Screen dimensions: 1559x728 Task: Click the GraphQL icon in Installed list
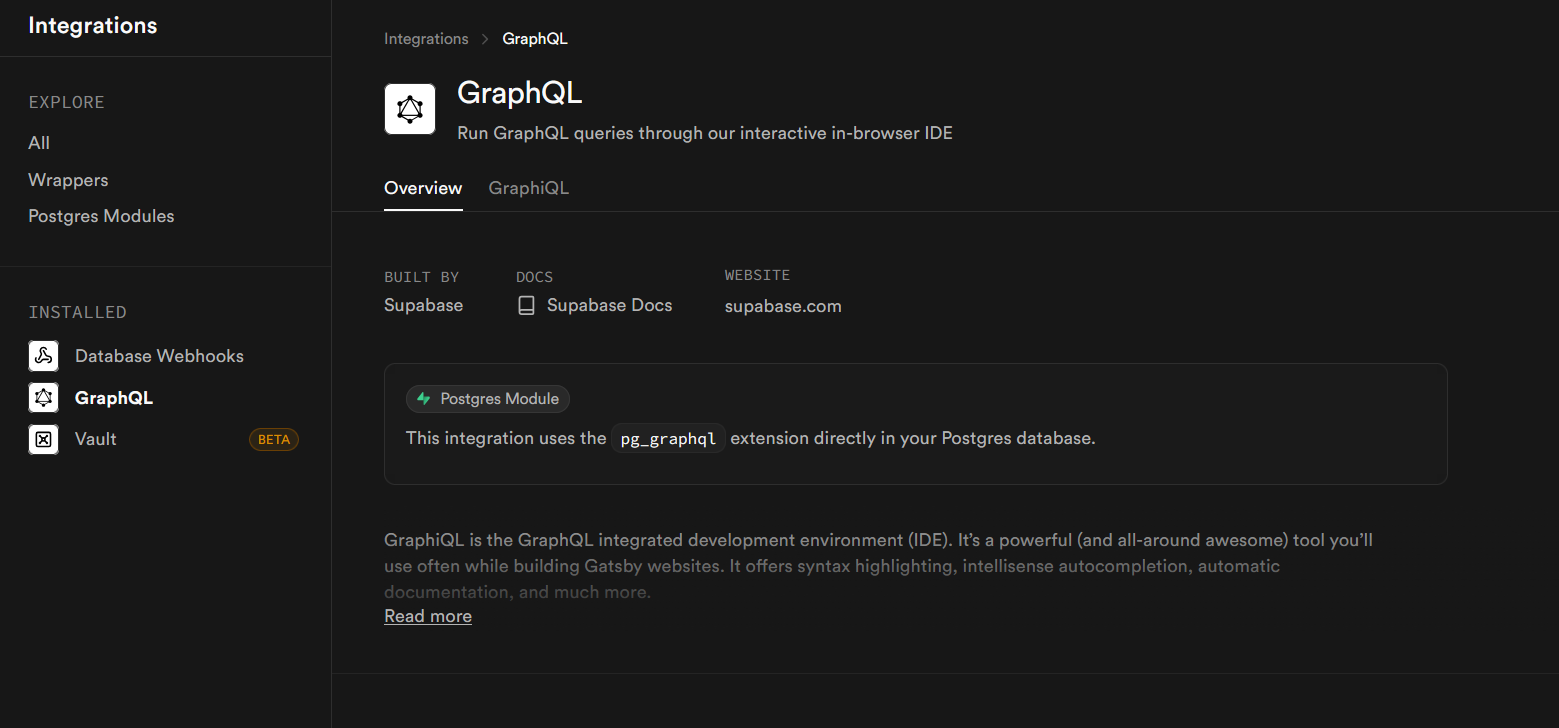pos(43,398)
